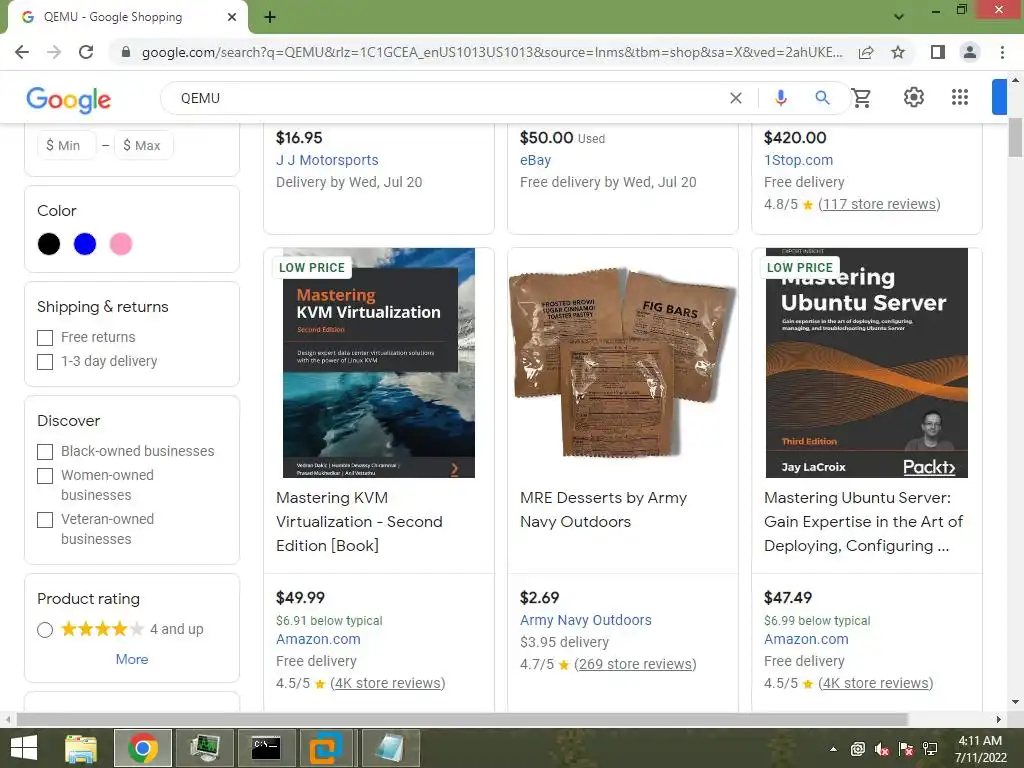Click the browser forward arrow
Screen dimensions: 1024x768
click(x=54, y=52)
